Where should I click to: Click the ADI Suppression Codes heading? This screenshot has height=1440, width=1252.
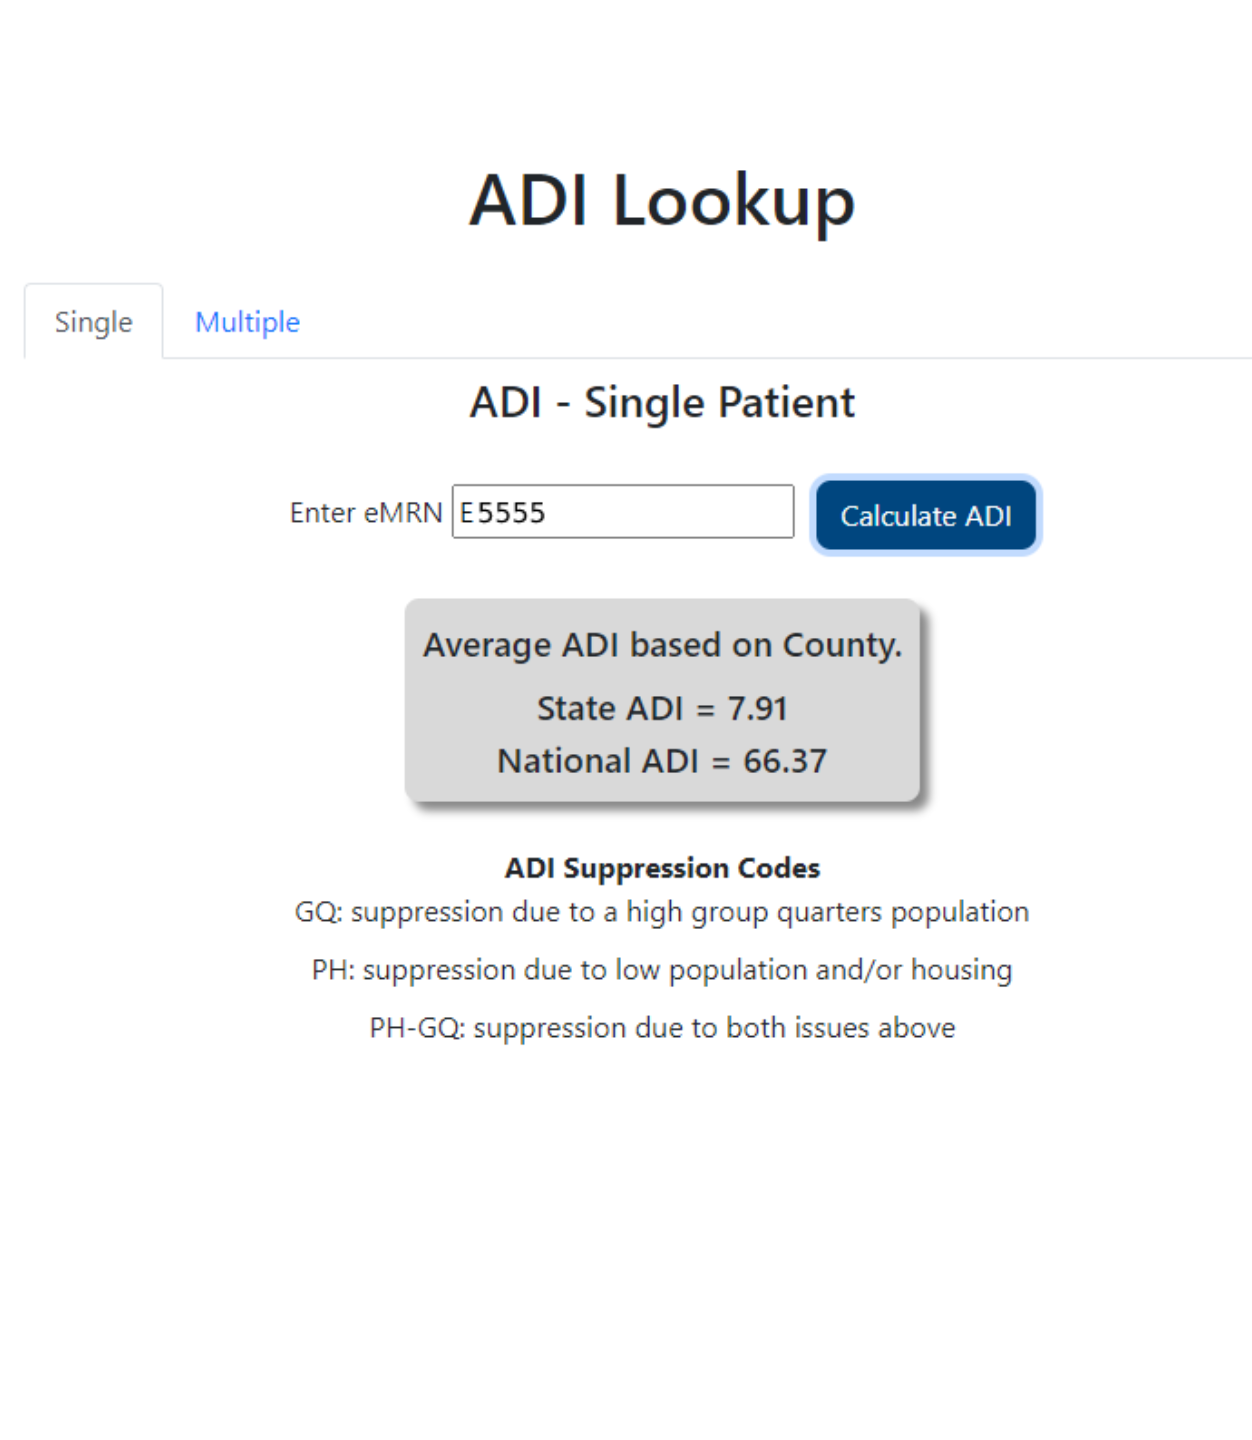tap(662, 868)
